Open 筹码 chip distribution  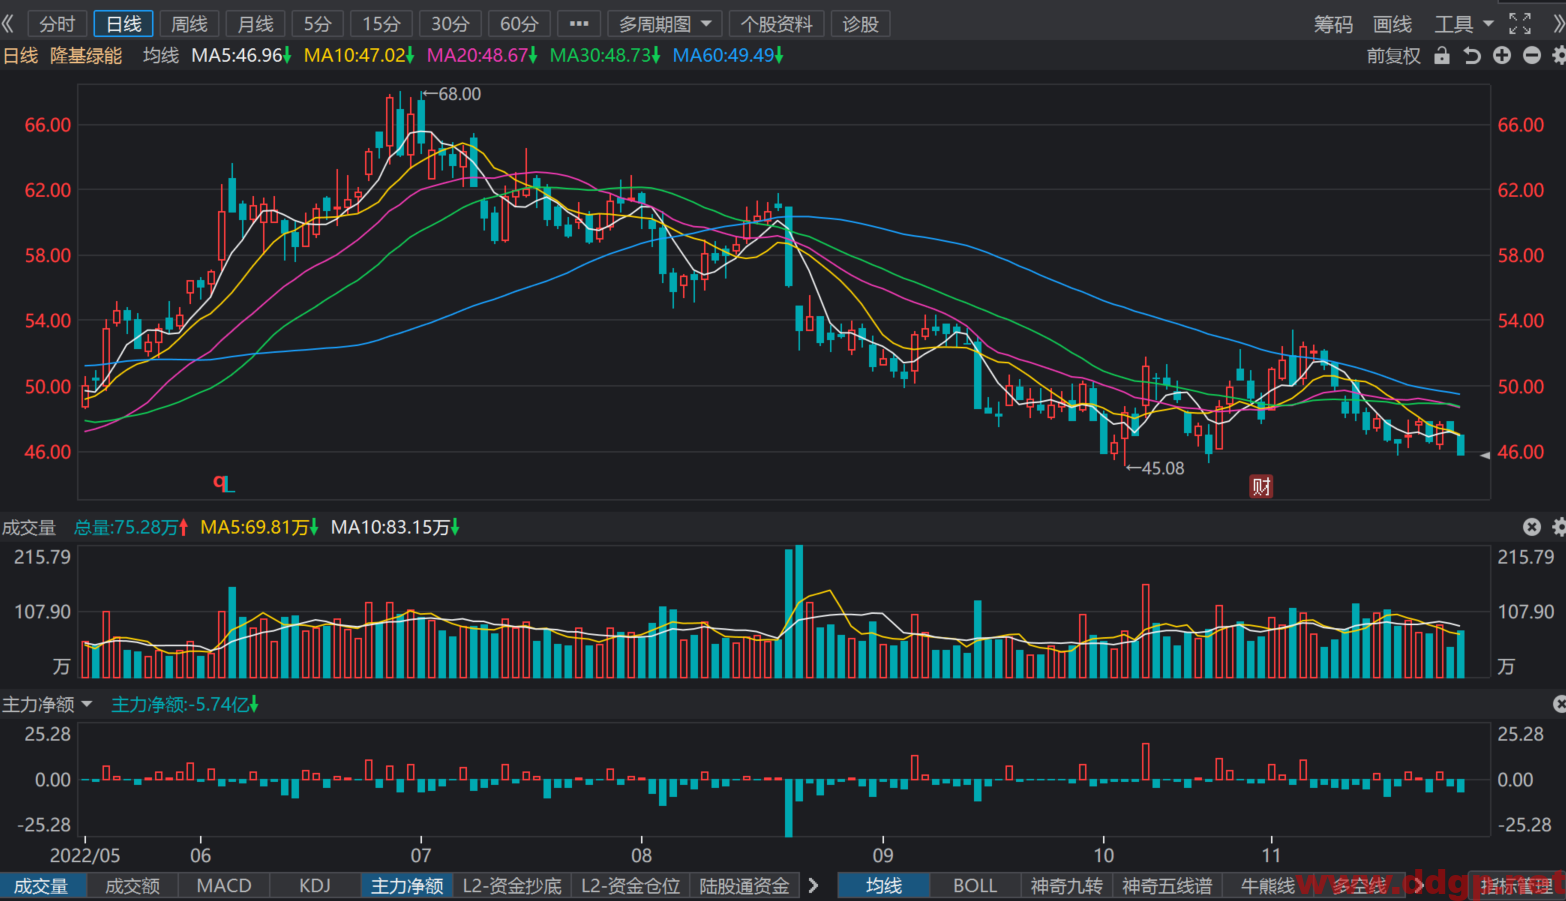[x=1333, y=24]
